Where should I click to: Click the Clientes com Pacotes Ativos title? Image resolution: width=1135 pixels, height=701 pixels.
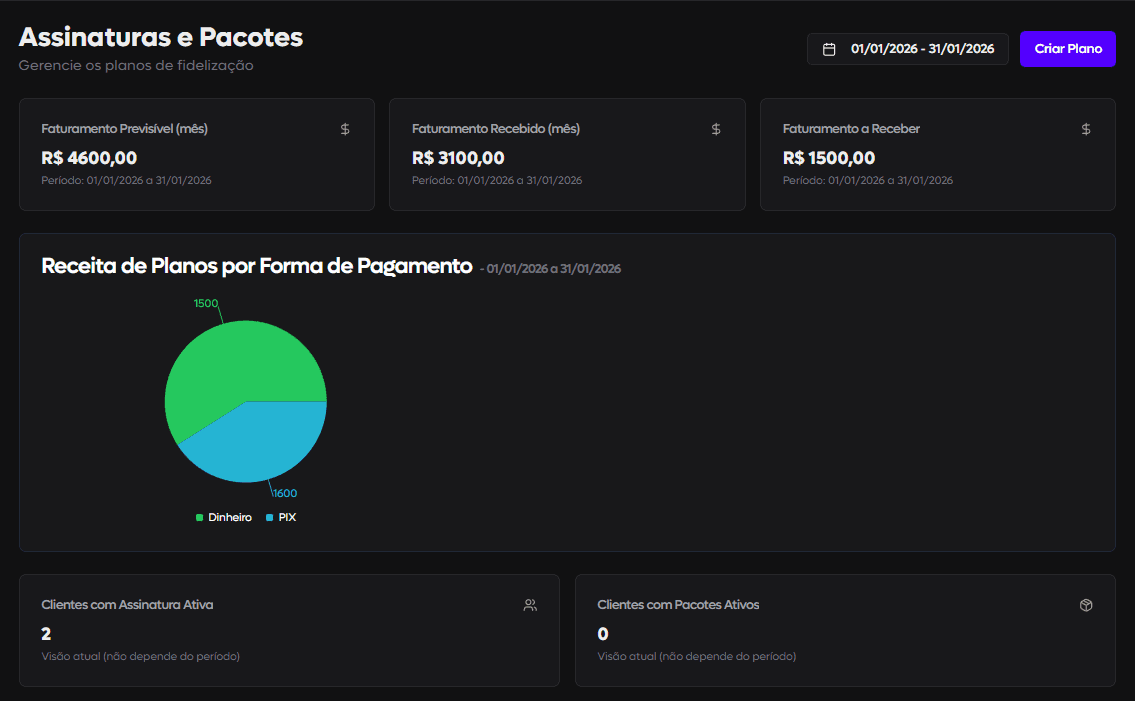click(x=678, y=605)
